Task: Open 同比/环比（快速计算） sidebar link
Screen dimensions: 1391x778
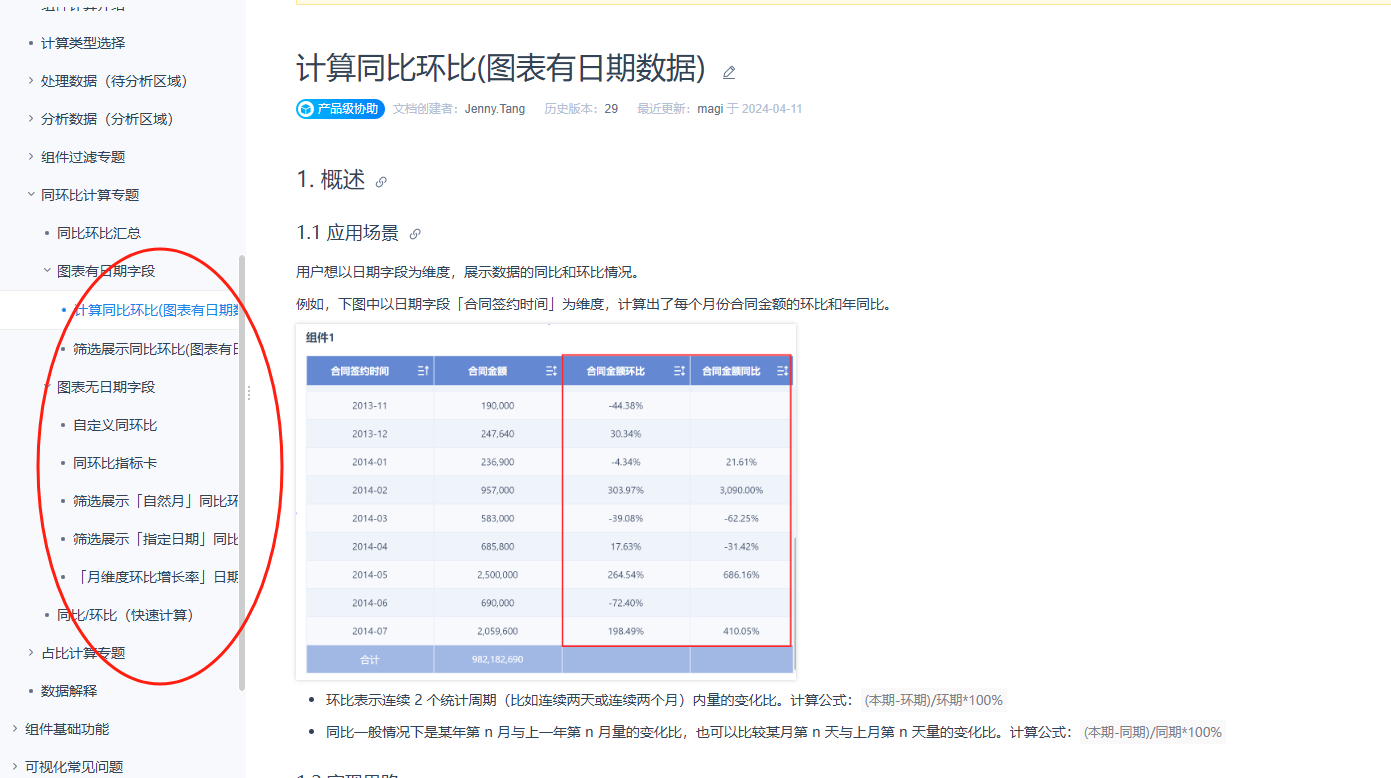Action: click(124, 615)
